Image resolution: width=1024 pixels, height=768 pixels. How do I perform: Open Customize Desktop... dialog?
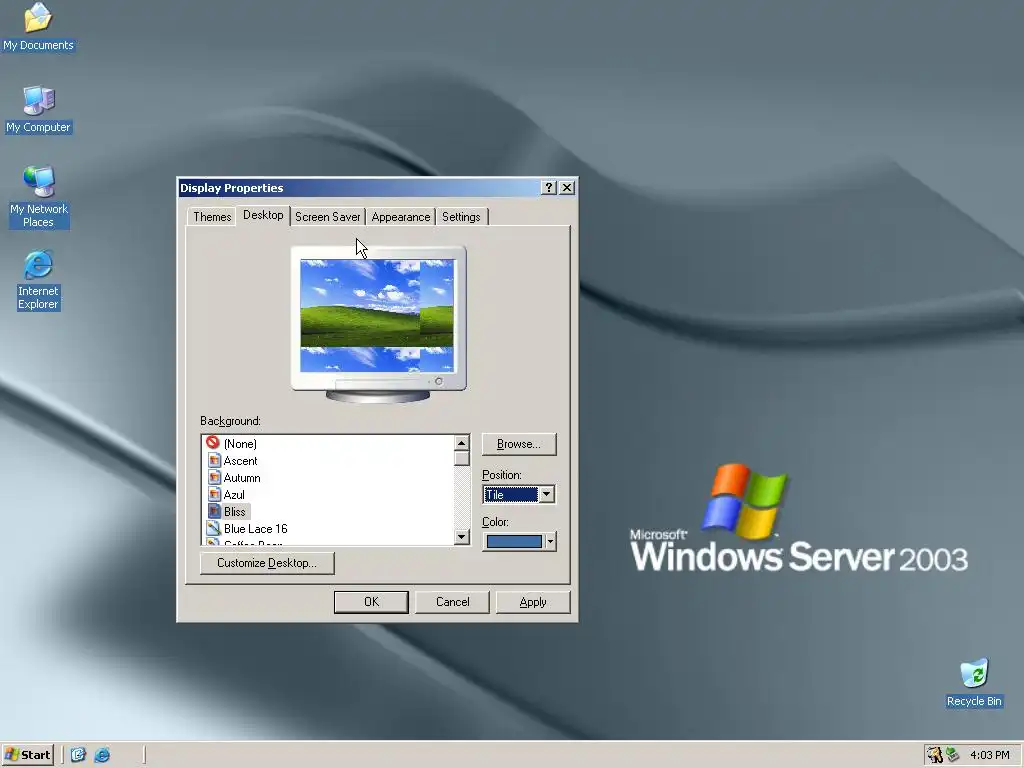point(266,563)
